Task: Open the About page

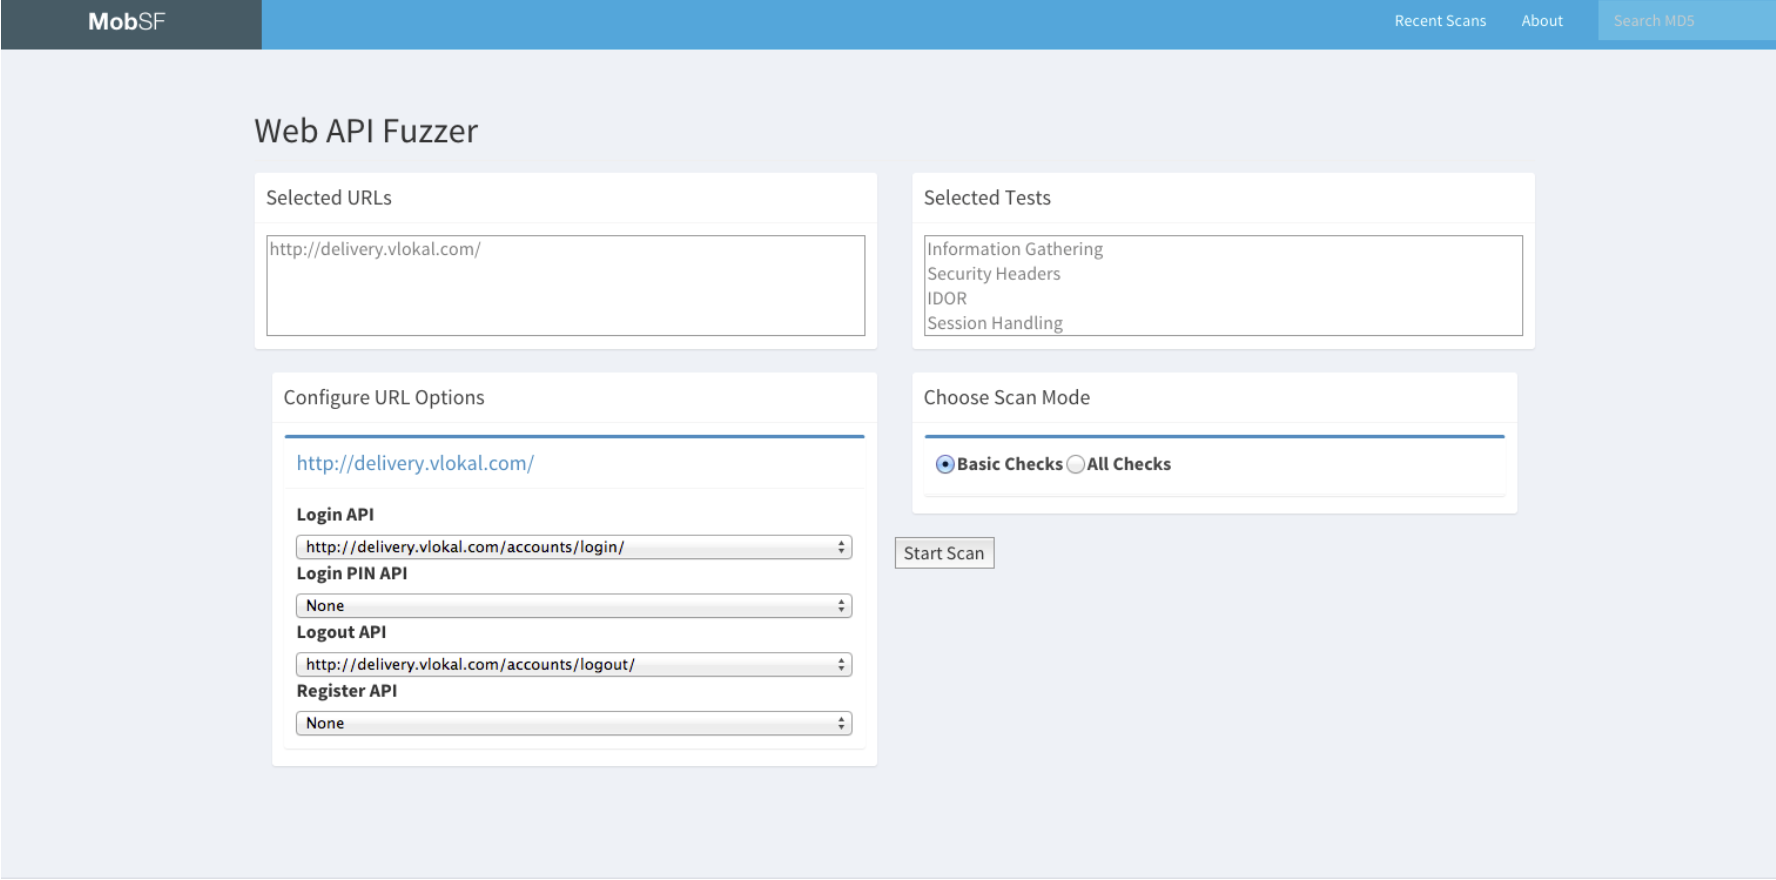Action: click(1542, 21)
